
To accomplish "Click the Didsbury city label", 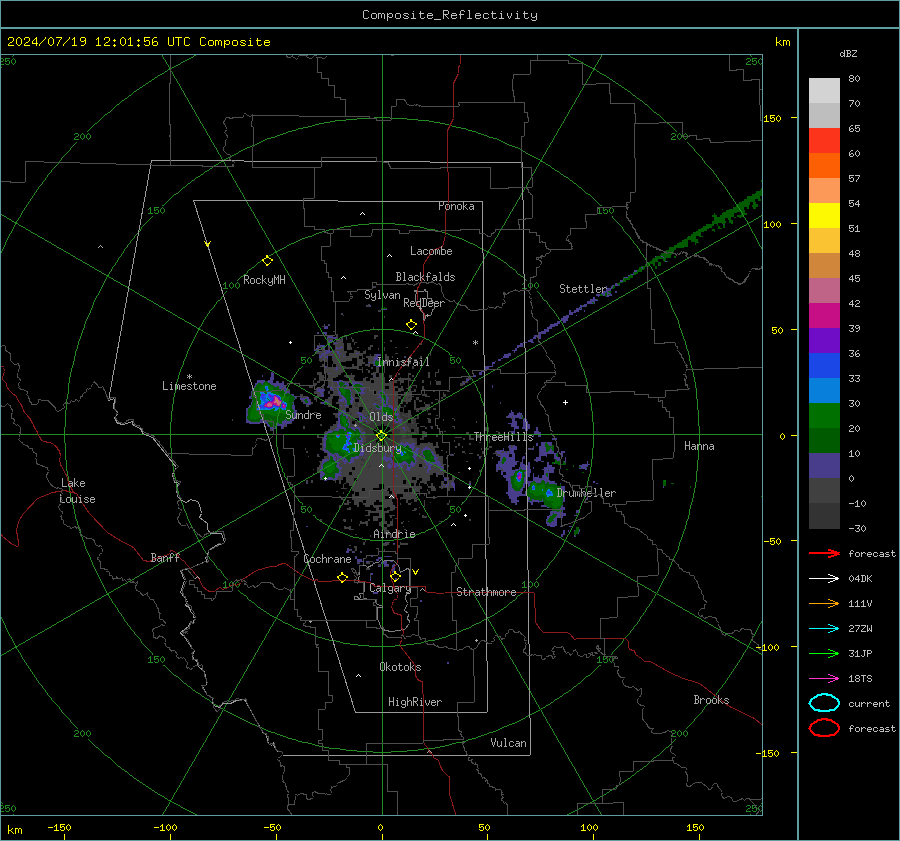I will coord(377,448).
